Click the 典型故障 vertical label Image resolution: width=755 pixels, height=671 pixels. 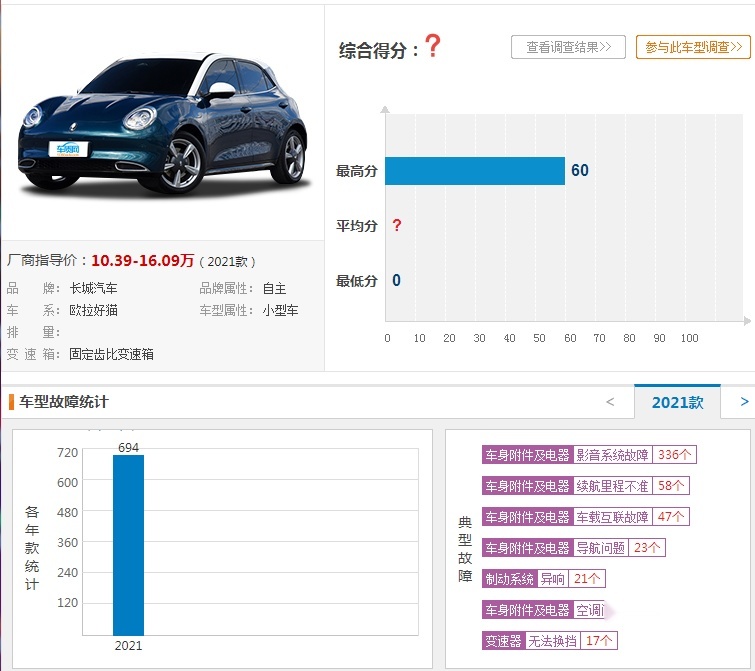pyautogui.click(x=465, y=549)
